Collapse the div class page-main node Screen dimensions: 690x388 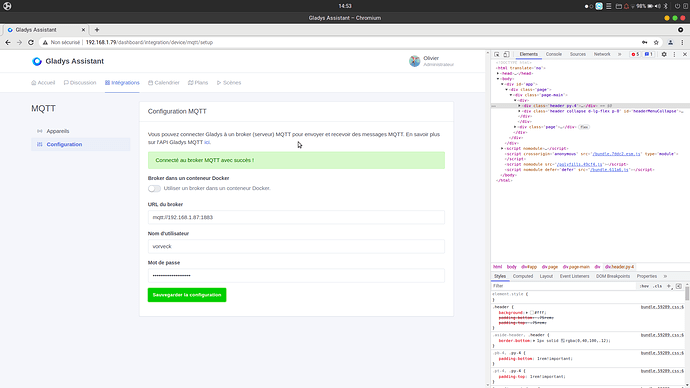pos(511,95)
